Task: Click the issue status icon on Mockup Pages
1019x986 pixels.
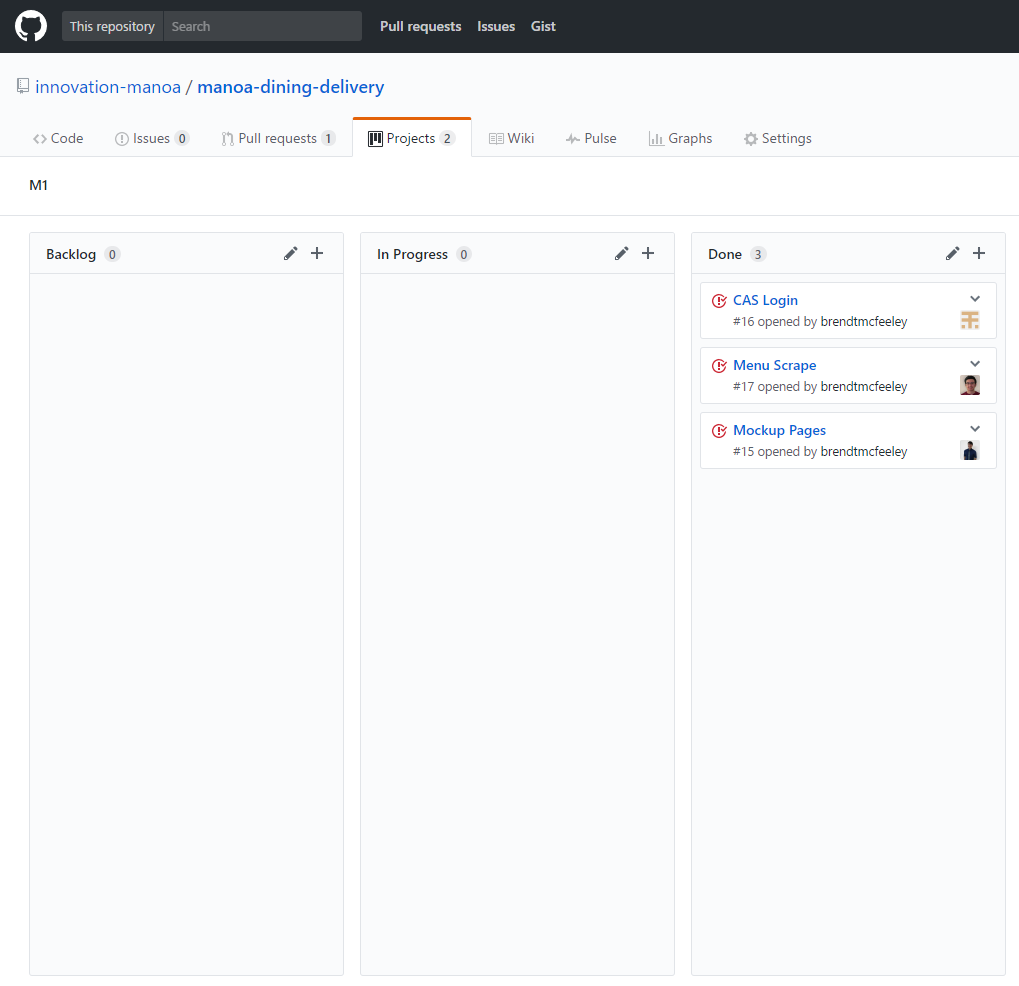Action: click(719, 431)
